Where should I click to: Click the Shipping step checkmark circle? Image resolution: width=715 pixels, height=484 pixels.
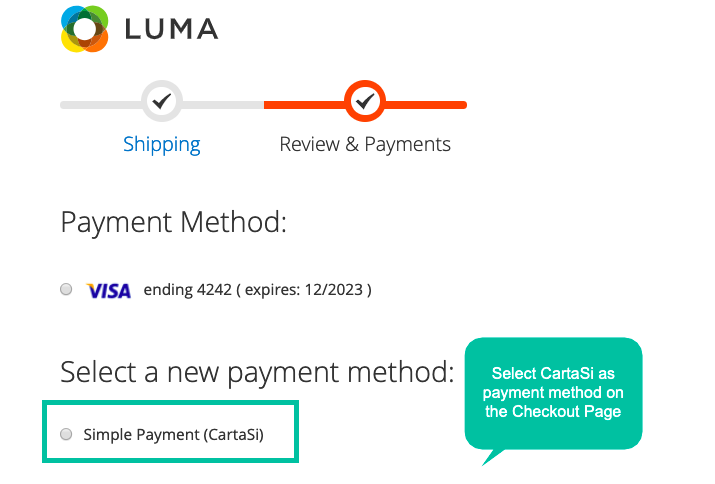tap(162, 101)
